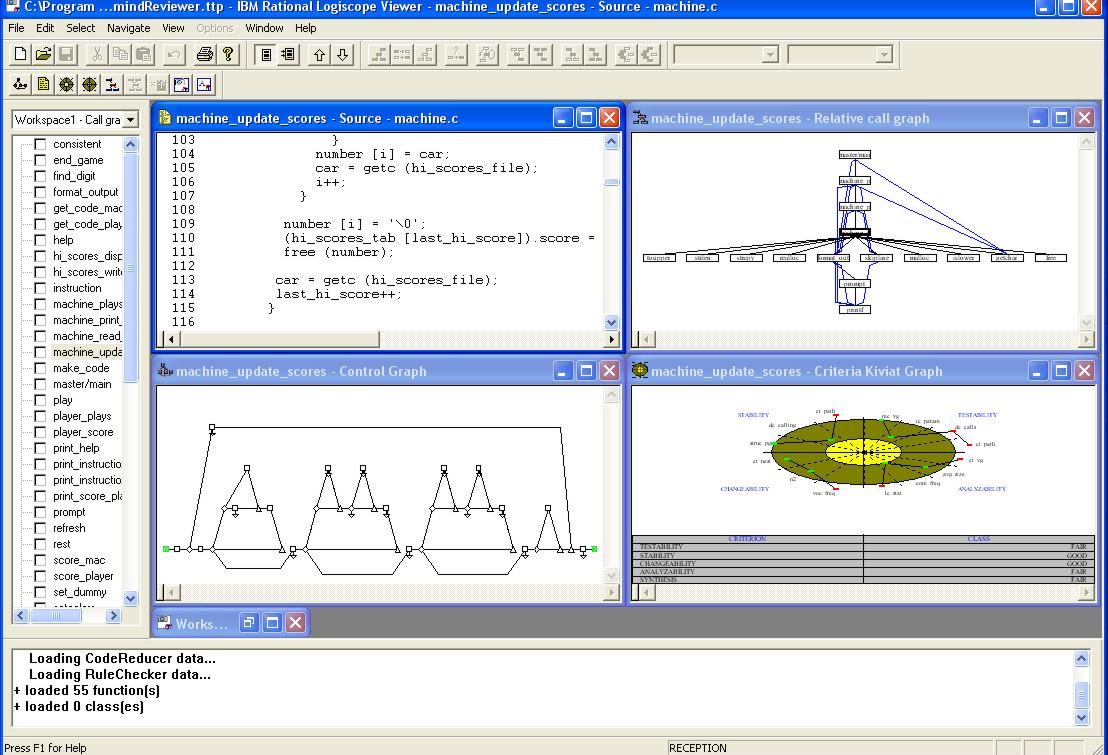
Task: Click the Copy toolbar icon
Action: pyautogui.click(x=120, y=54)
